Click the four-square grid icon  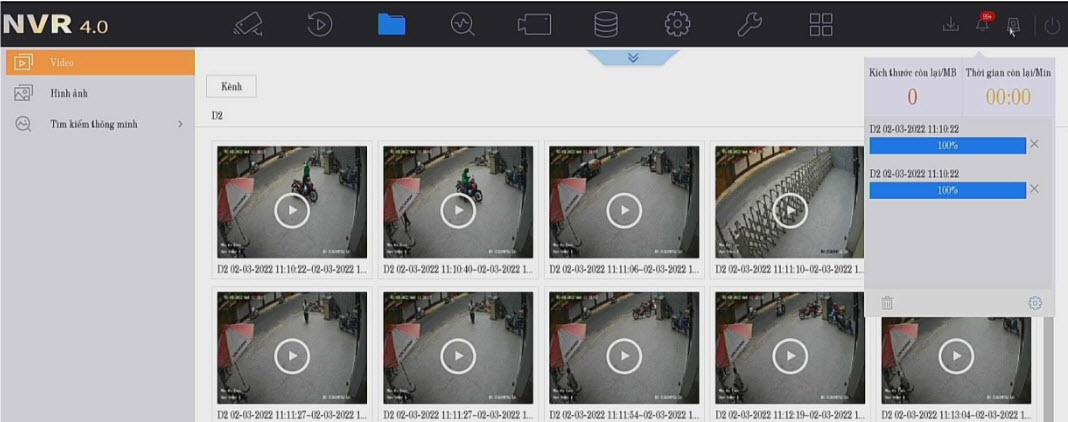coord(749,25)
